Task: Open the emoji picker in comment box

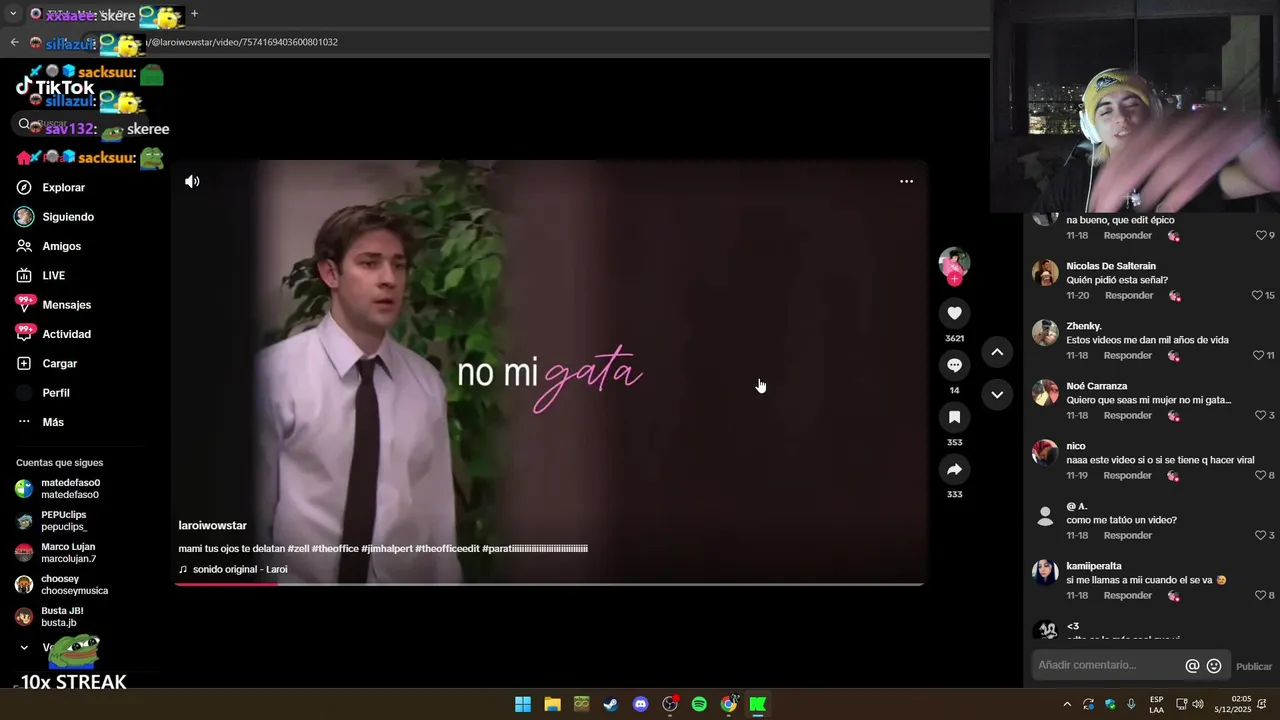Action: (x=1214, y=666)
